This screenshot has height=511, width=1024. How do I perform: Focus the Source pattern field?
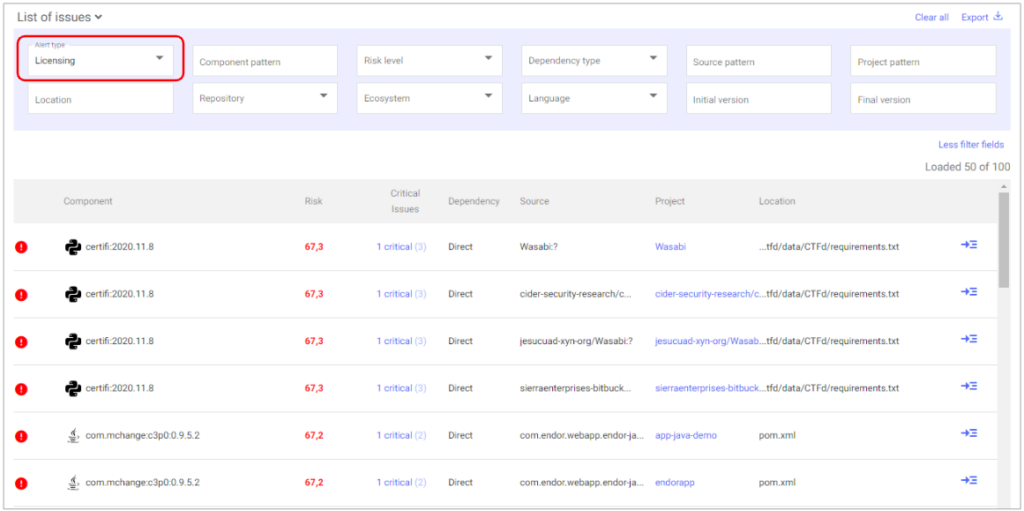click(x=758, y=61)
